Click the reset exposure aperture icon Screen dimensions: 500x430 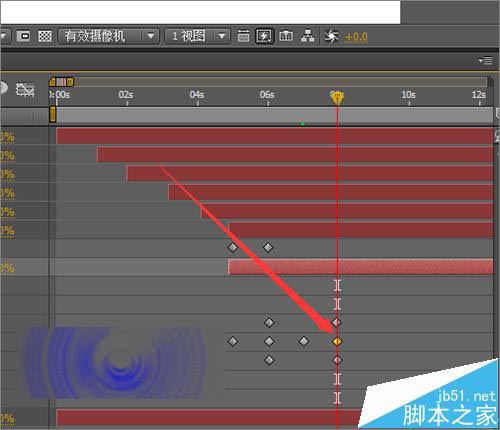pyautogui.click(x=331, y=36)
